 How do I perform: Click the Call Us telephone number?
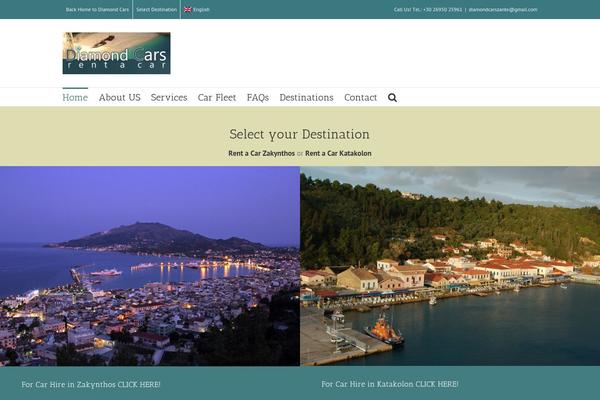pyautogui.click(x=428, y=10)
